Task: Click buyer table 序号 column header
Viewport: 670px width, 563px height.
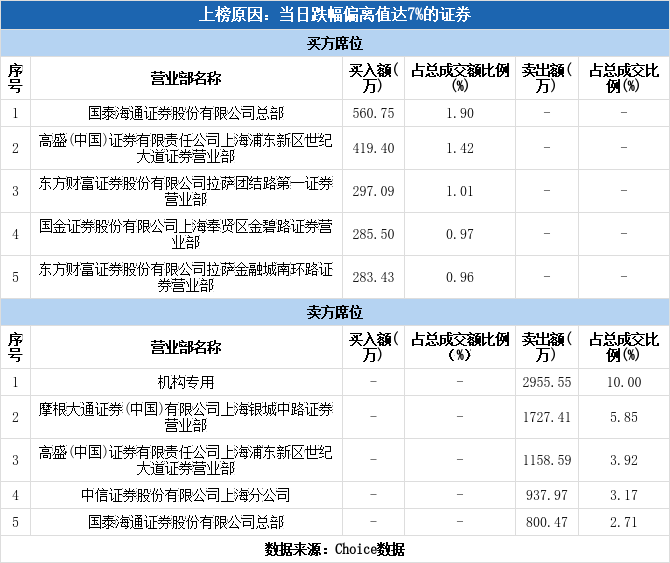Action: click(15, 78)
